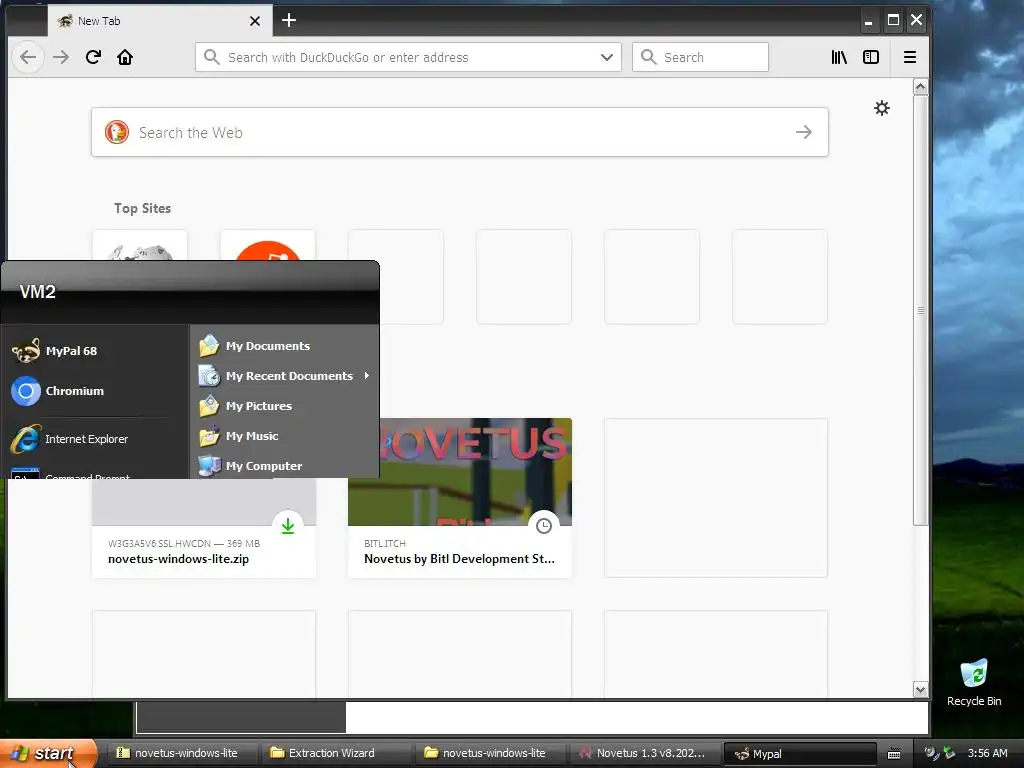Expand My Recent Documents submenu

pyautogui.click(x=284, y=376)
